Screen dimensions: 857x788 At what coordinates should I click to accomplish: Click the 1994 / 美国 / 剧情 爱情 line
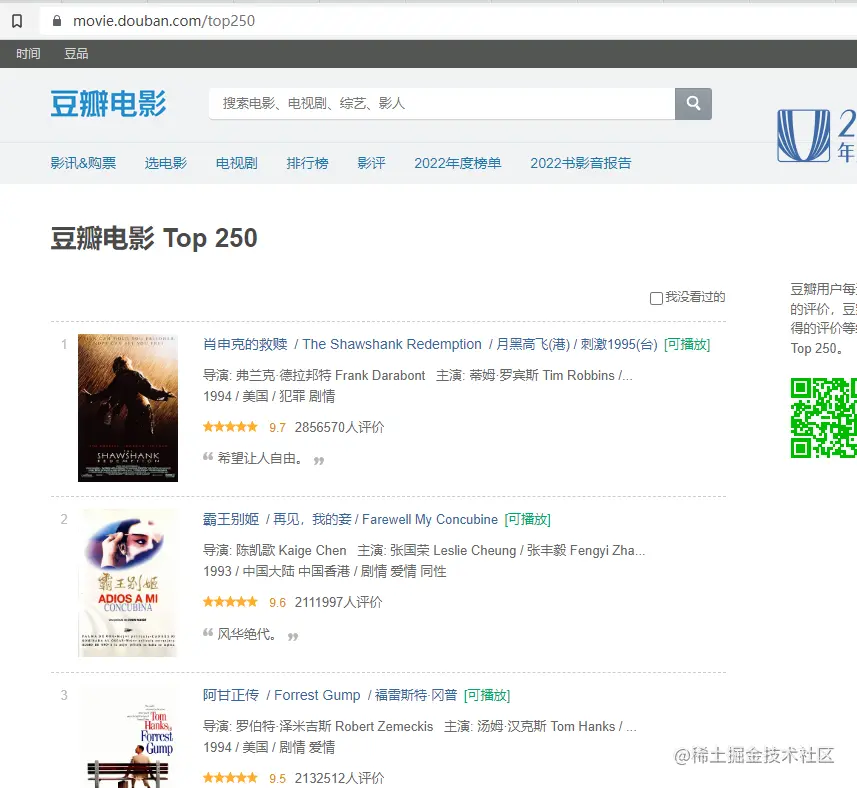(x=269, y=747)
